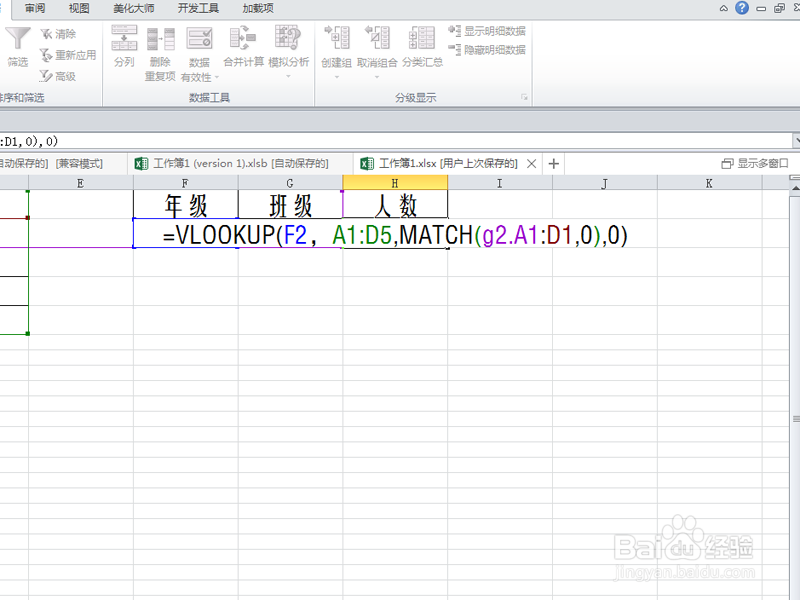Expand the Create Group dropdown arrow
Image resolution: width=800 pixels, height=600 pixels.
click(337, 77)
